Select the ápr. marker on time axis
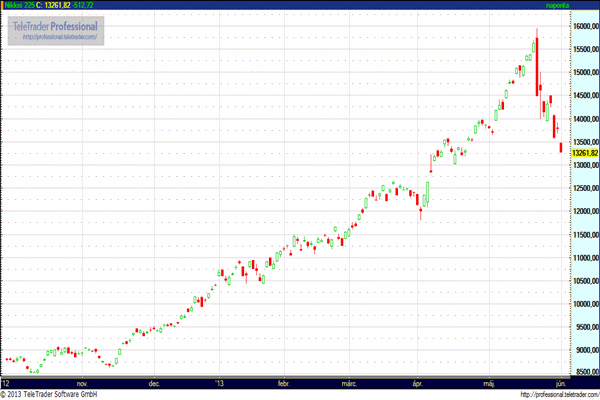This screenshot has width=600, height=400. point(416,382)
